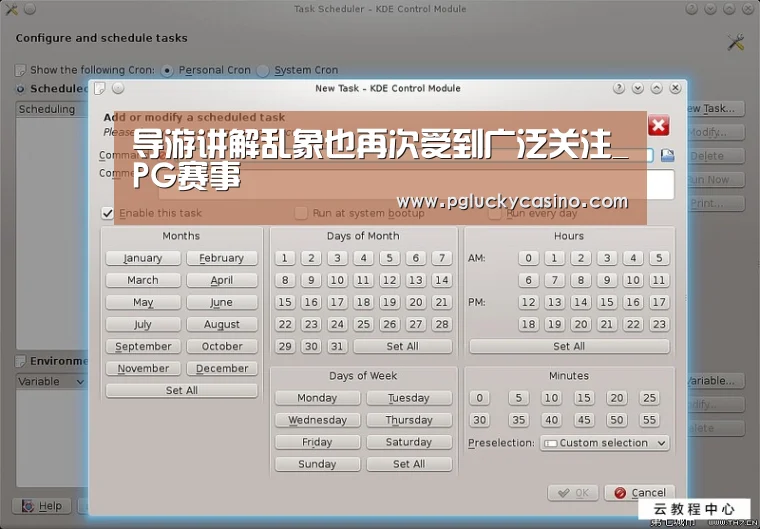Click Set All under Months
The width and height of the screenshot is (760, 529).
(x=182, y=390)
